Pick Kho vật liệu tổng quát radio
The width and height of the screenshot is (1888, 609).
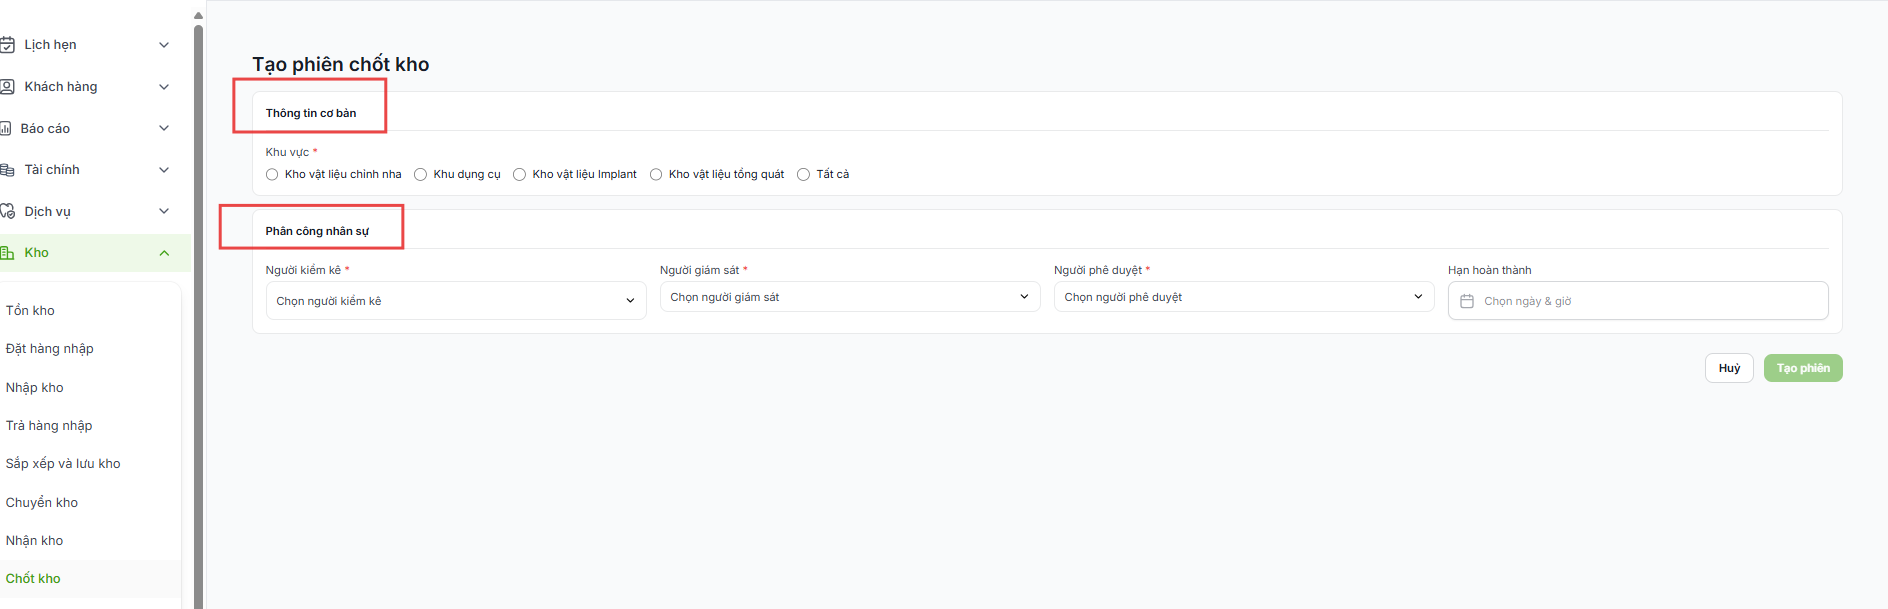coord(656,174)
